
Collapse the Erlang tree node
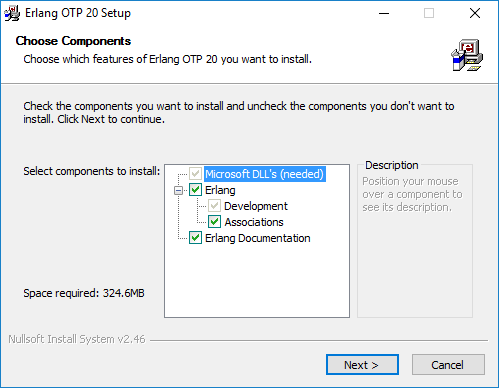point(179,190)
